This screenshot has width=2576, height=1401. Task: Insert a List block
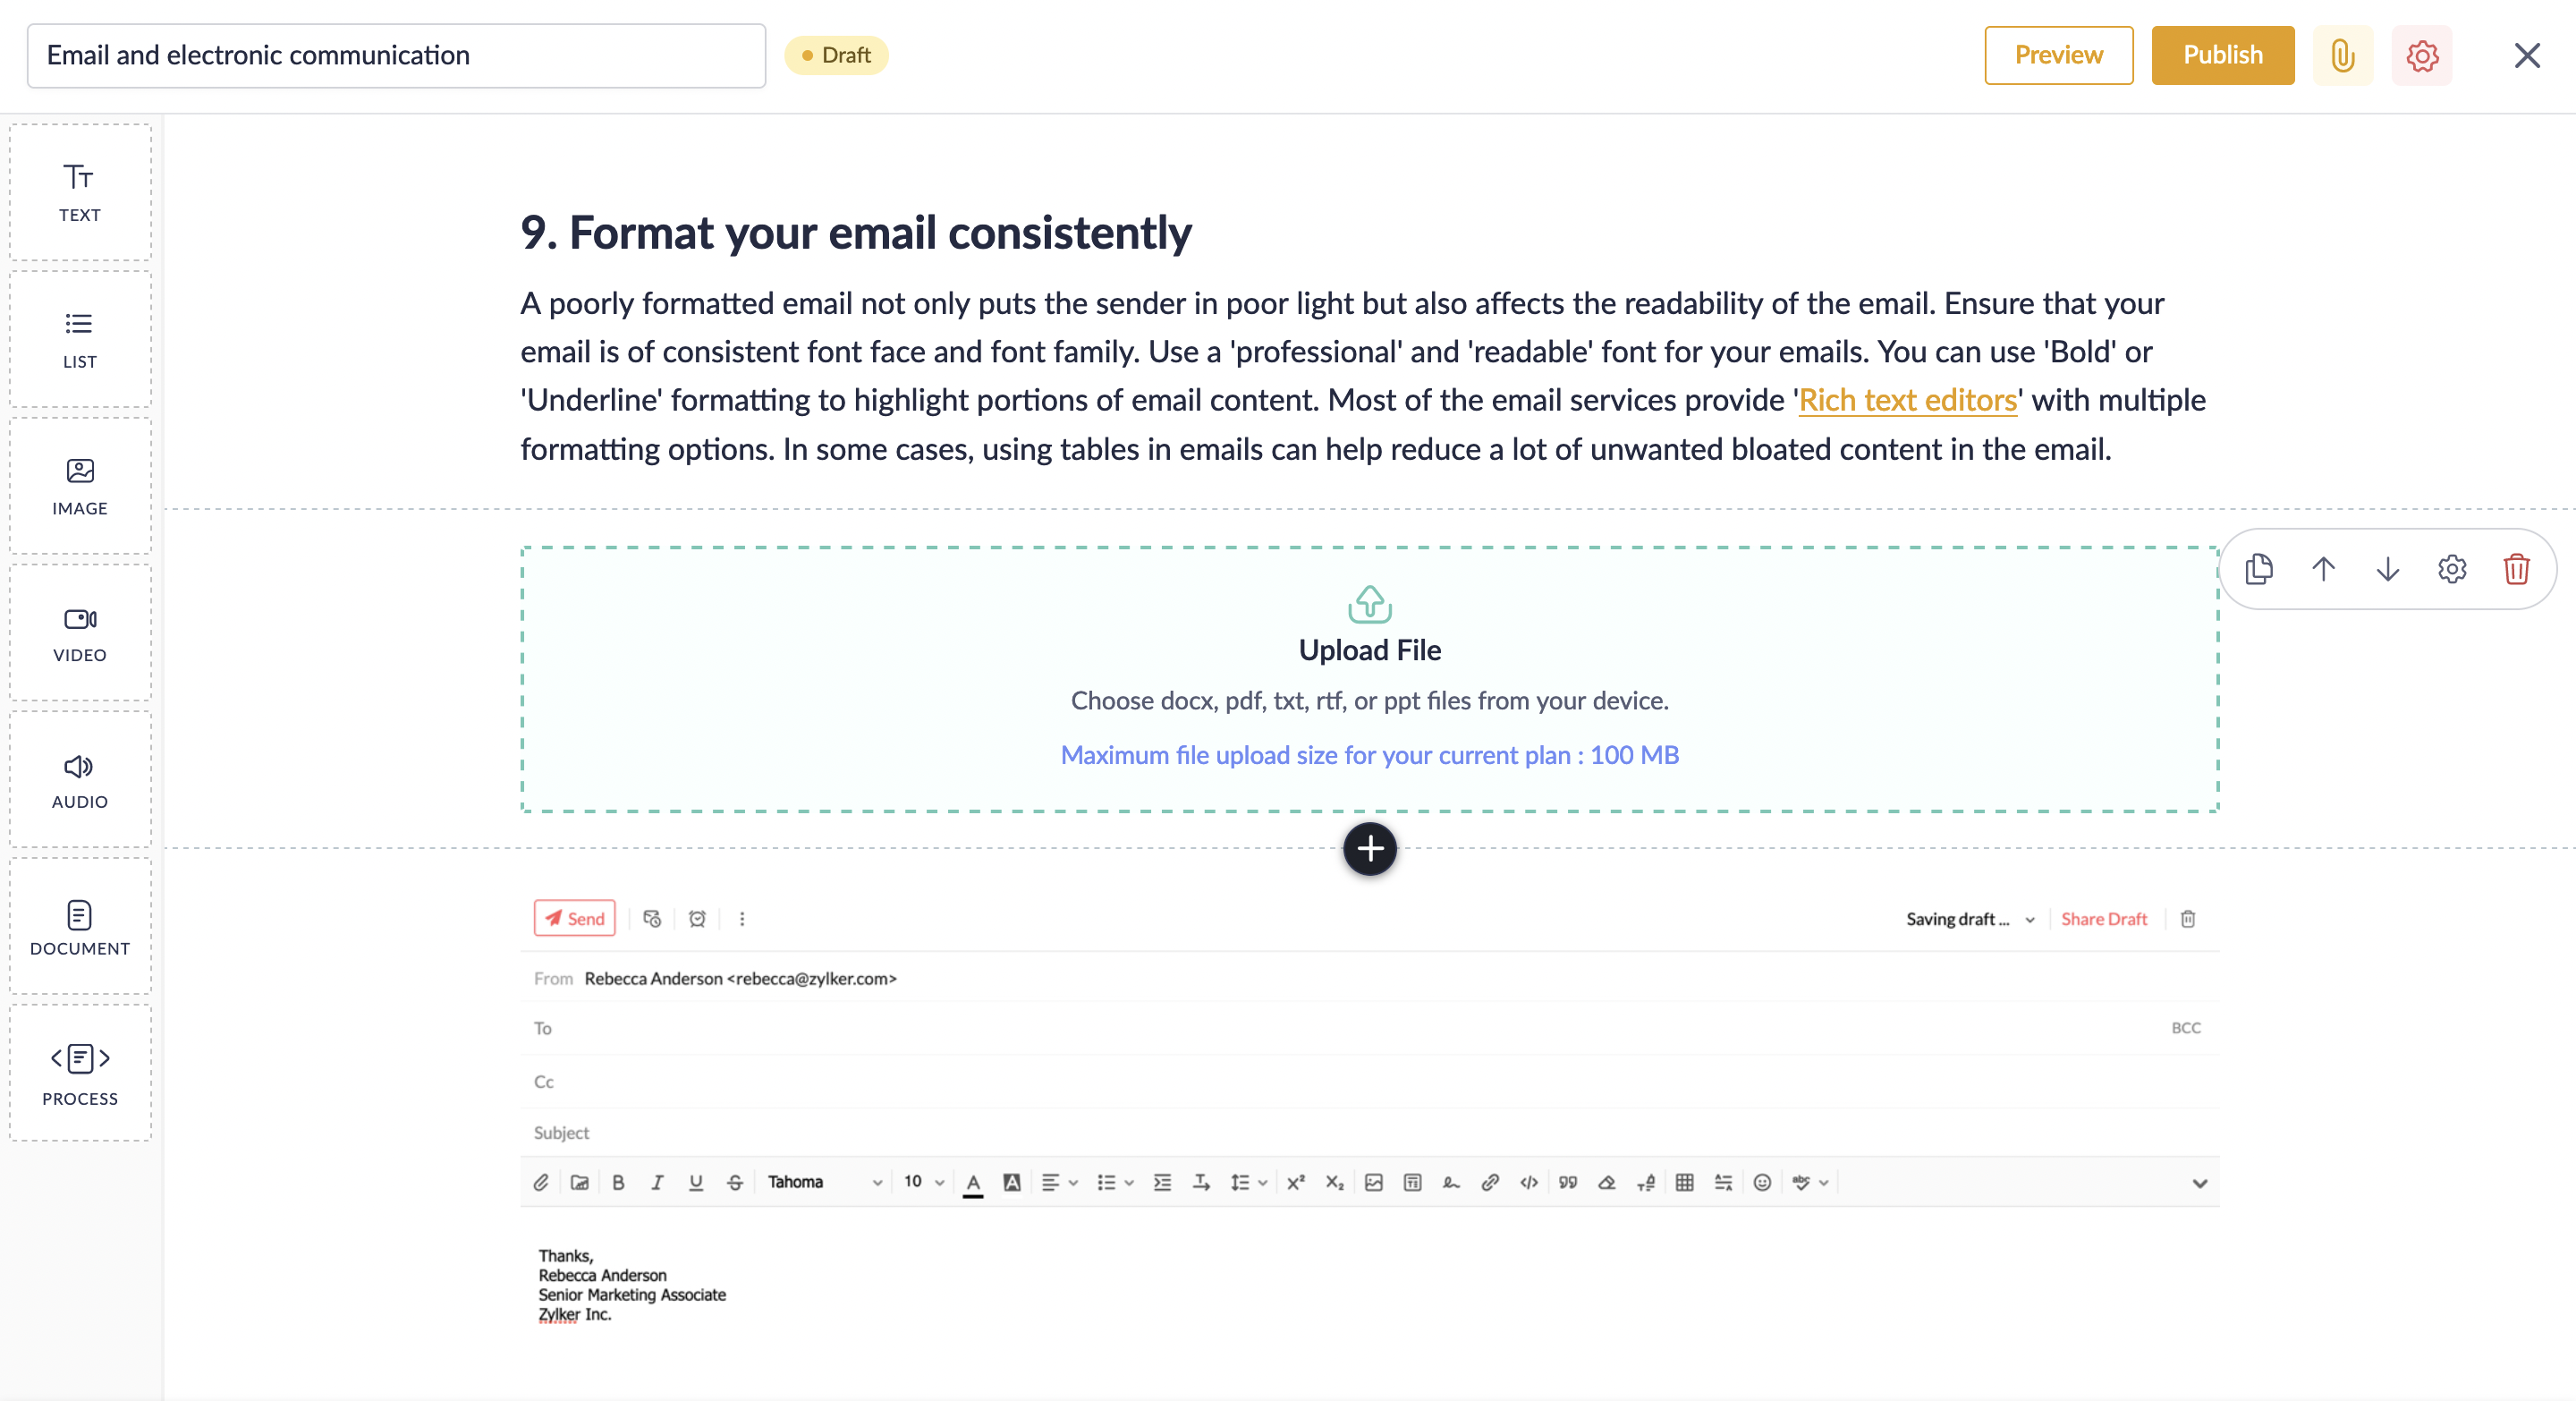pos(80,340)
